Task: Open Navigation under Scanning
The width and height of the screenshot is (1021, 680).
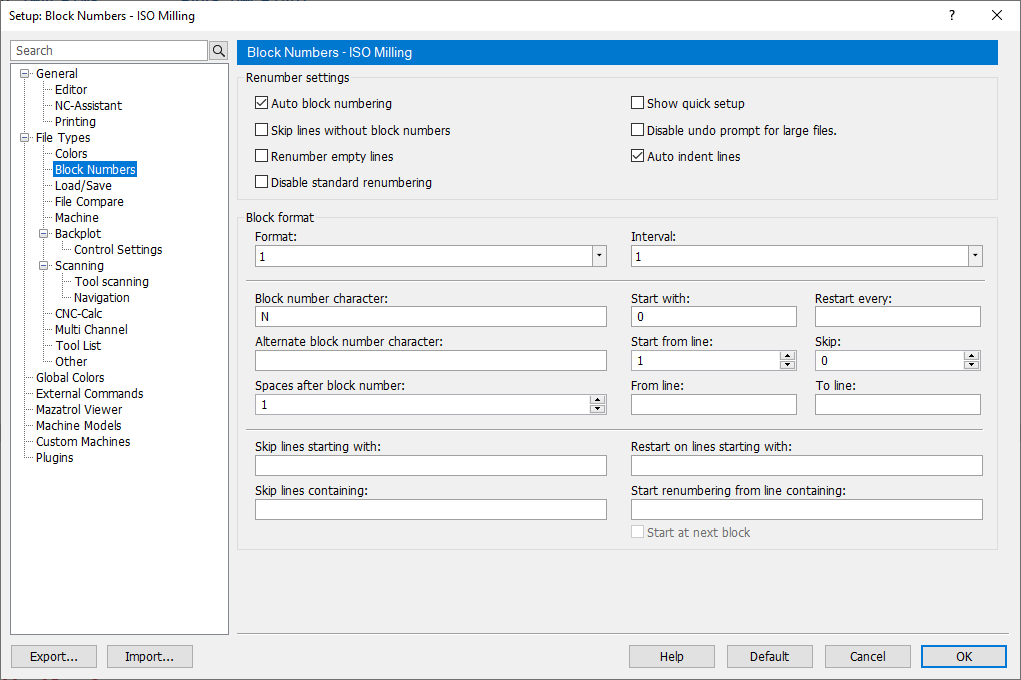Action: (x=102, y=298)
